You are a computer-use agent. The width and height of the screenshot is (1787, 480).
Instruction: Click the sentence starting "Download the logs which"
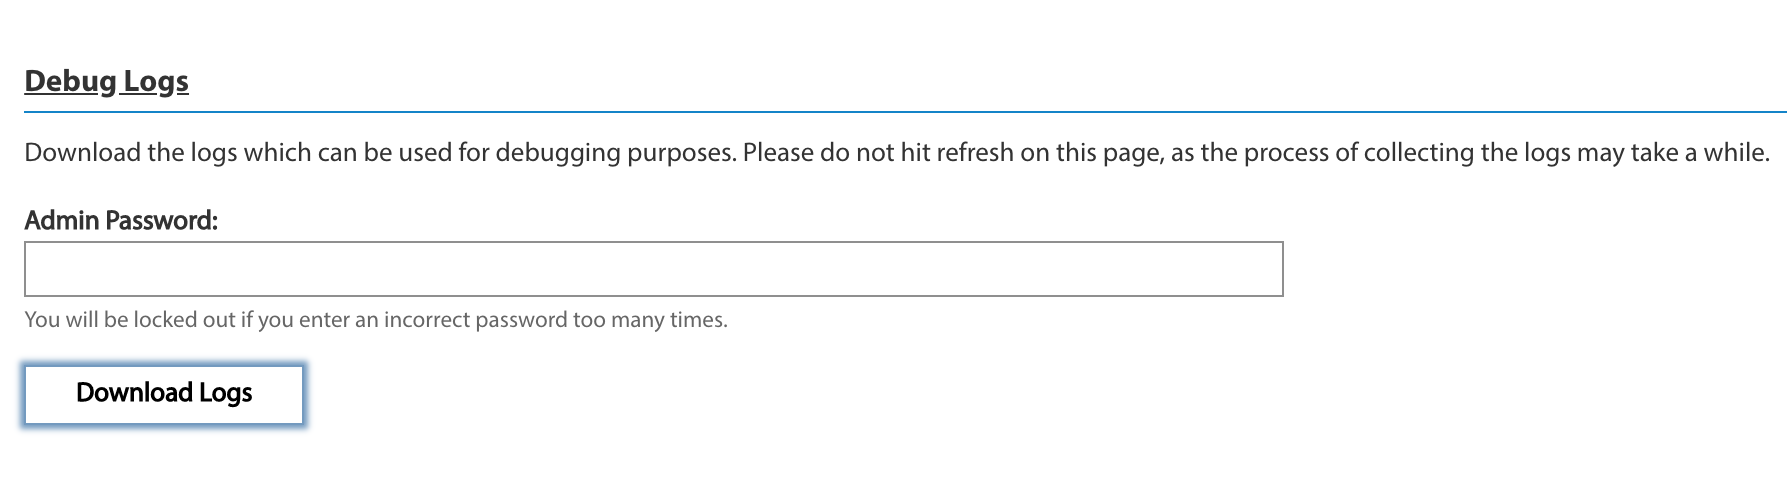pos(381,153)
